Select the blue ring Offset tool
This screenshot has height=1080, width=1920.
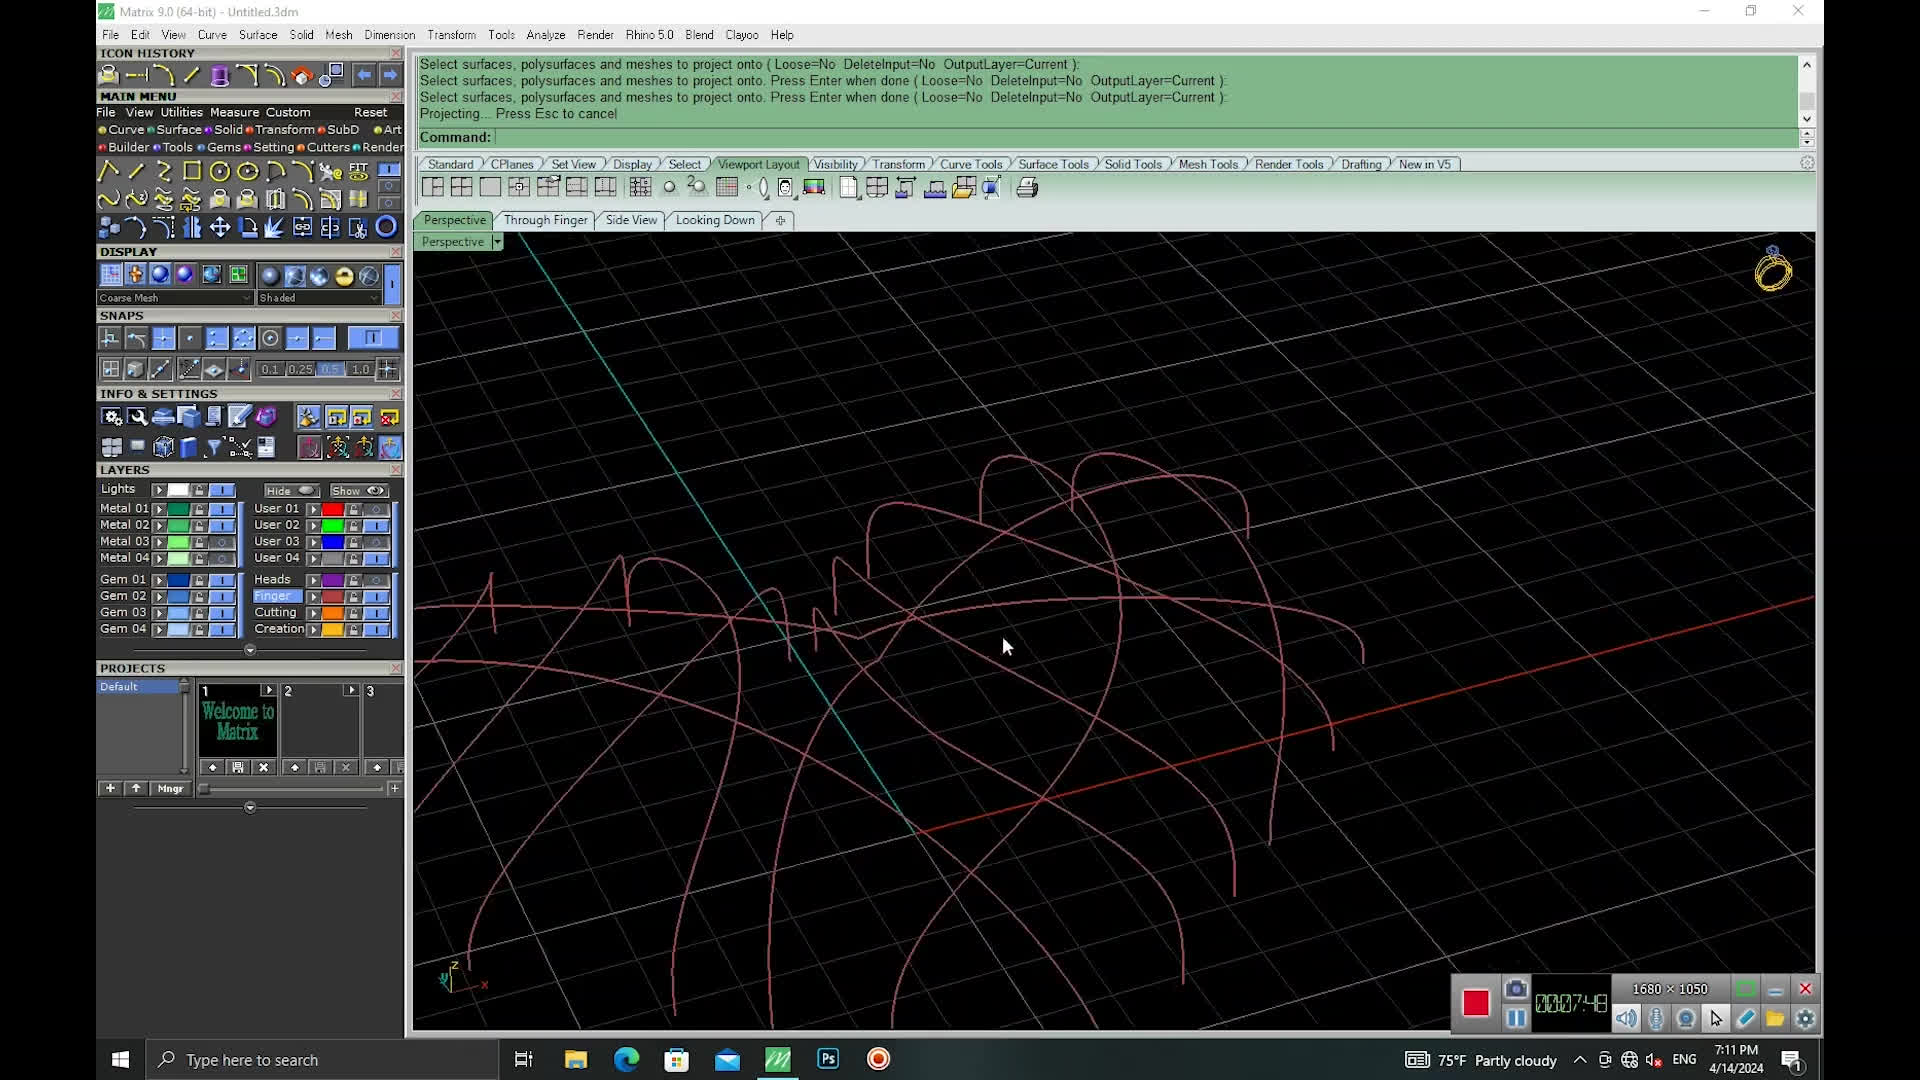click(x=386, y=227)
